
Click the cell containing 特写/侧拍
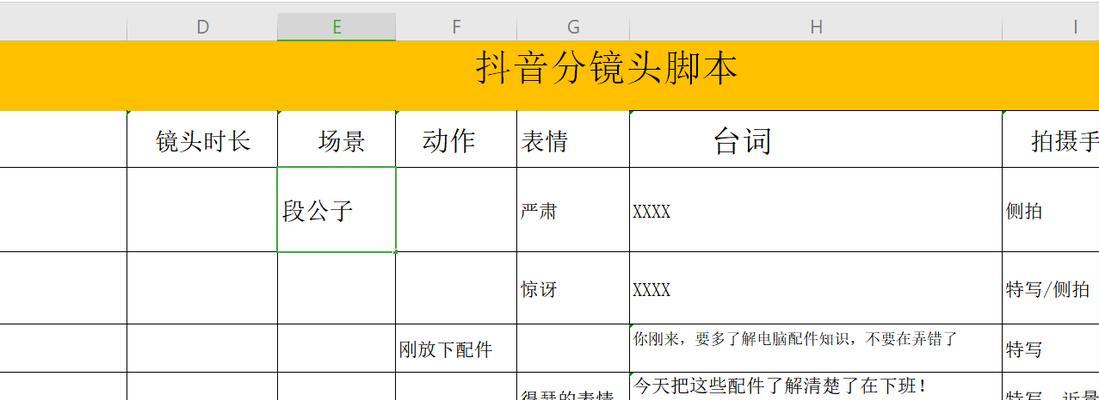pos(1051,288)
